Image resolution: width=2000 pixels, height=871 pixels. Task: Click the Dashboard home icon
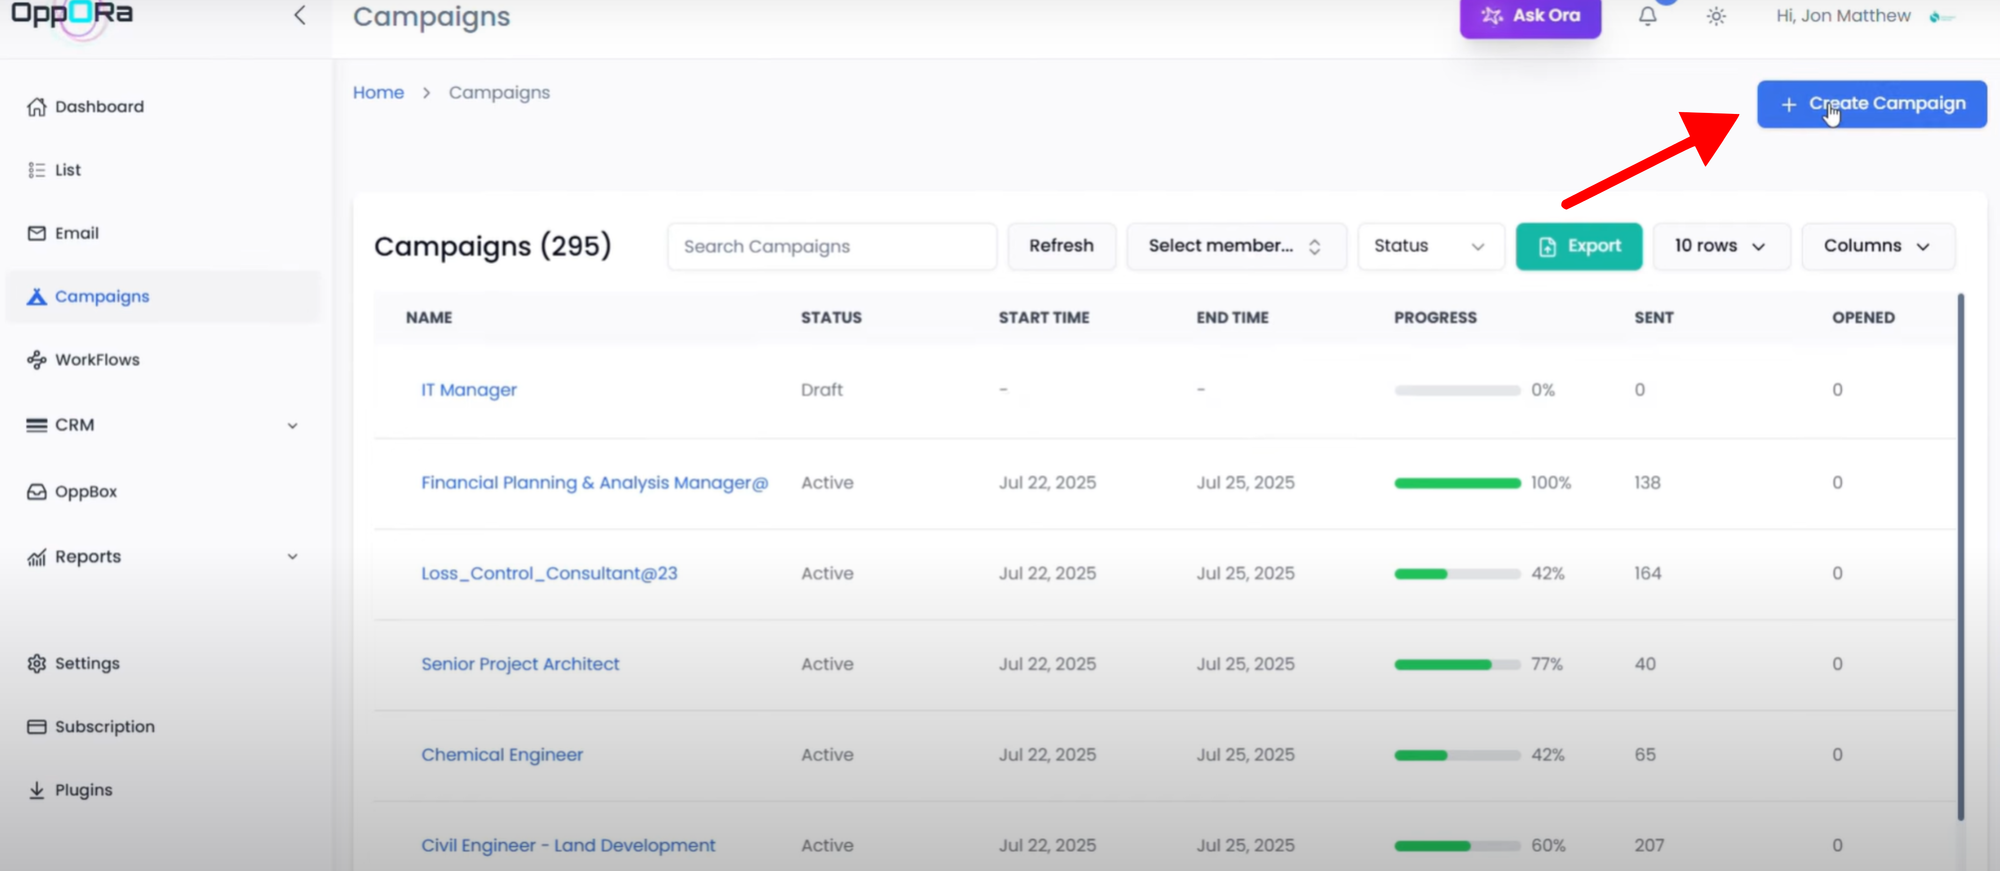coord(37,107)
